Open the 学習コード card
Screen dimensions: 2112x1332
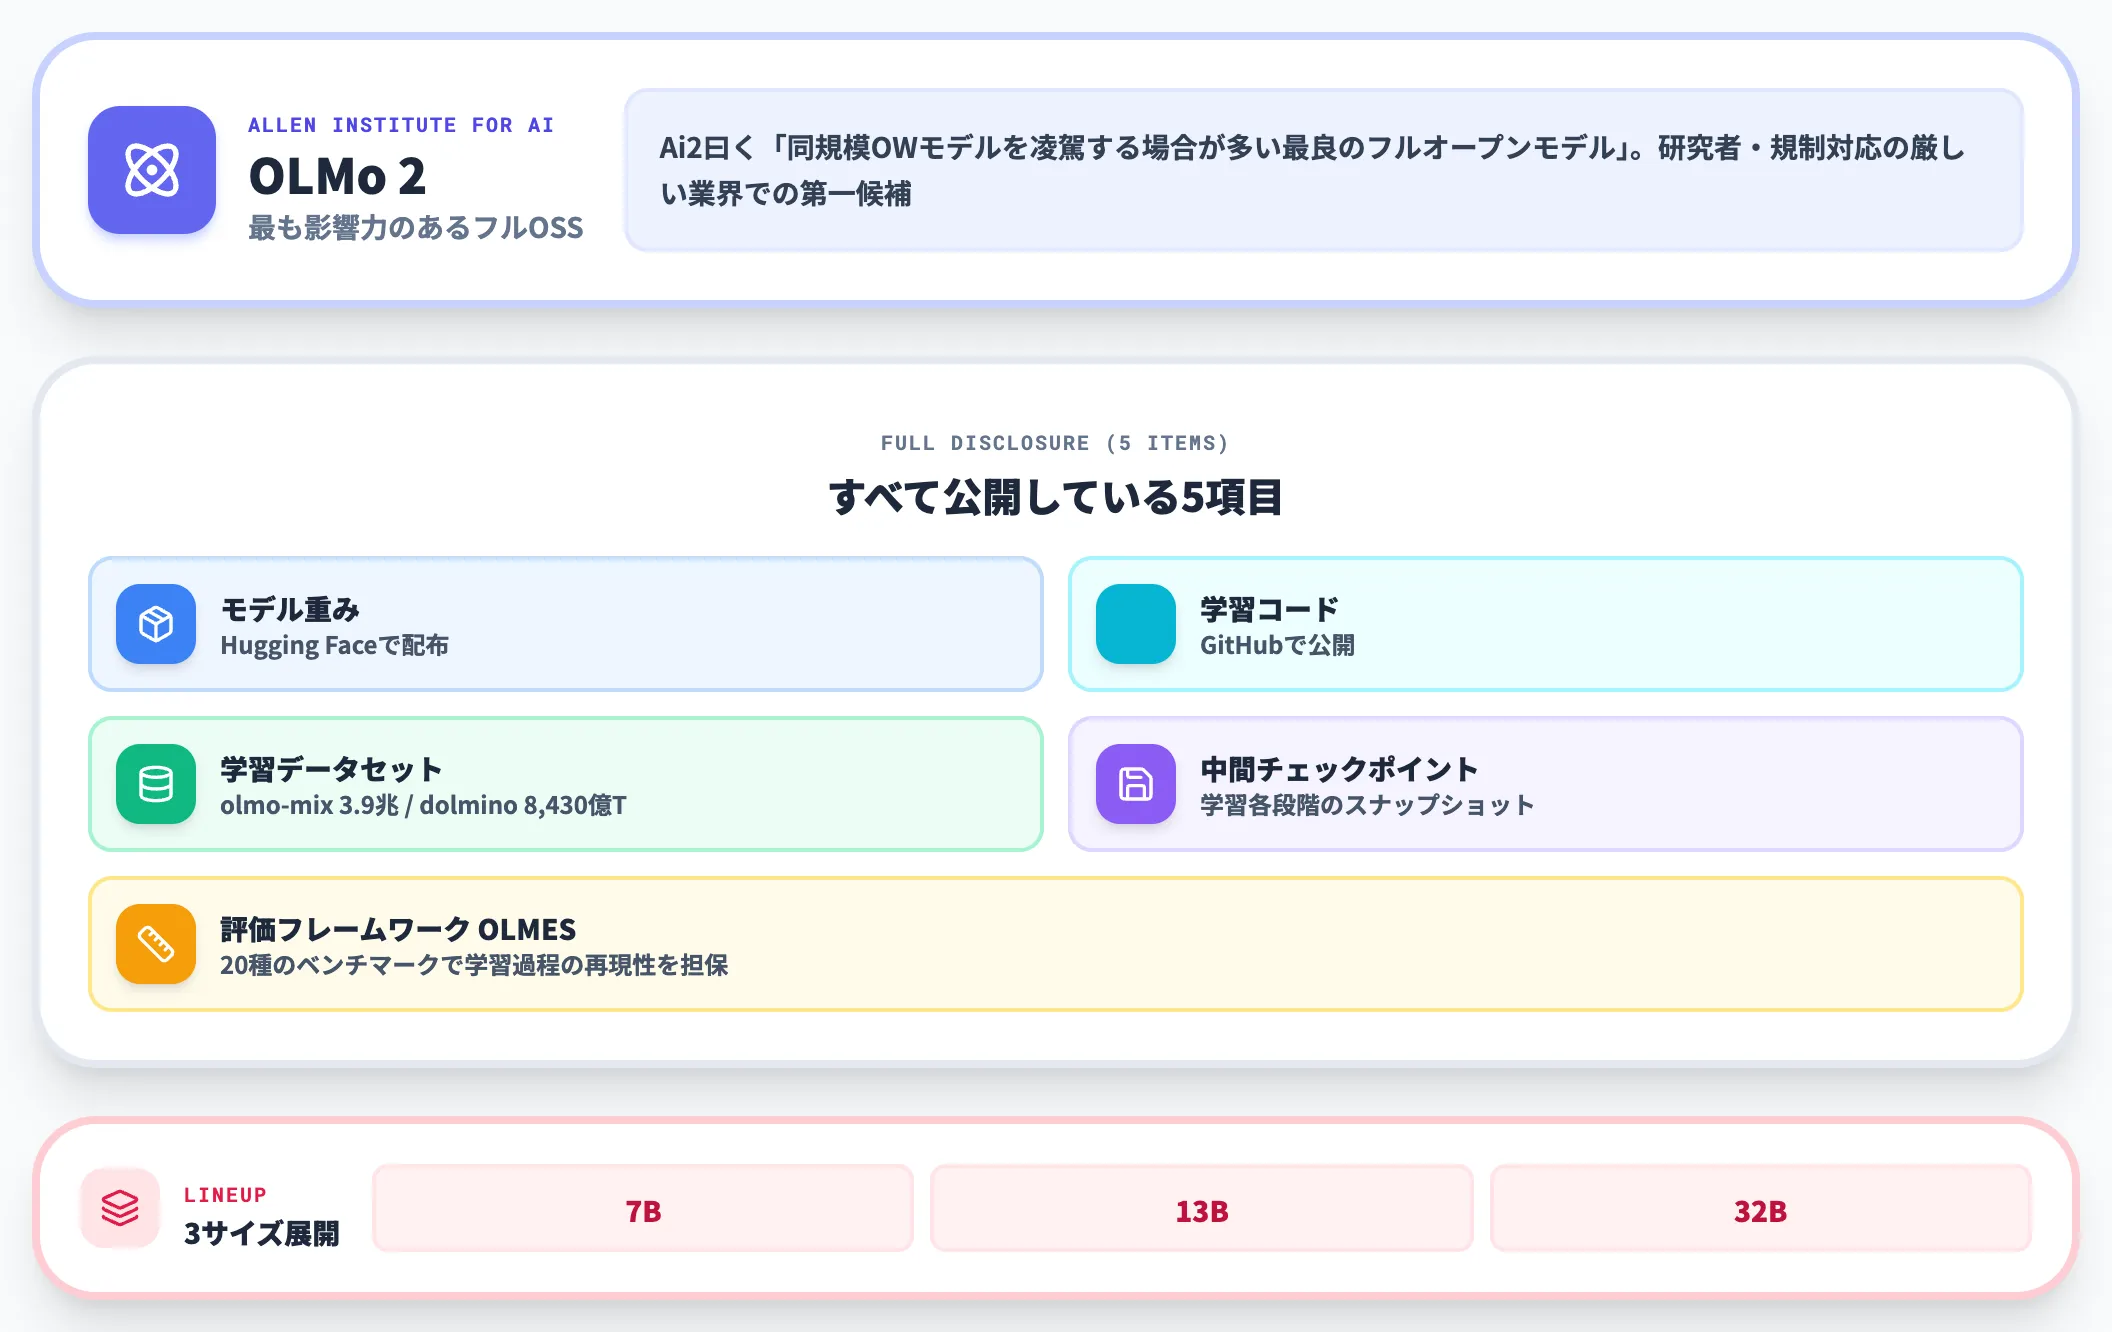point(1546,624)
